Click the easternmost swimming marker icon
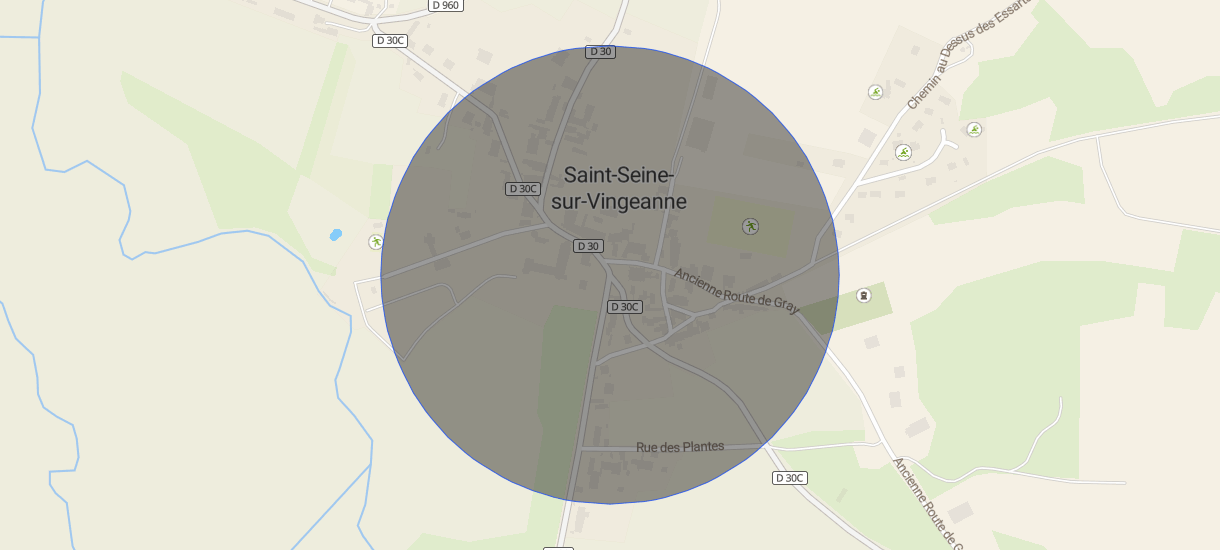1220x550 pixels. click(974, 129)
